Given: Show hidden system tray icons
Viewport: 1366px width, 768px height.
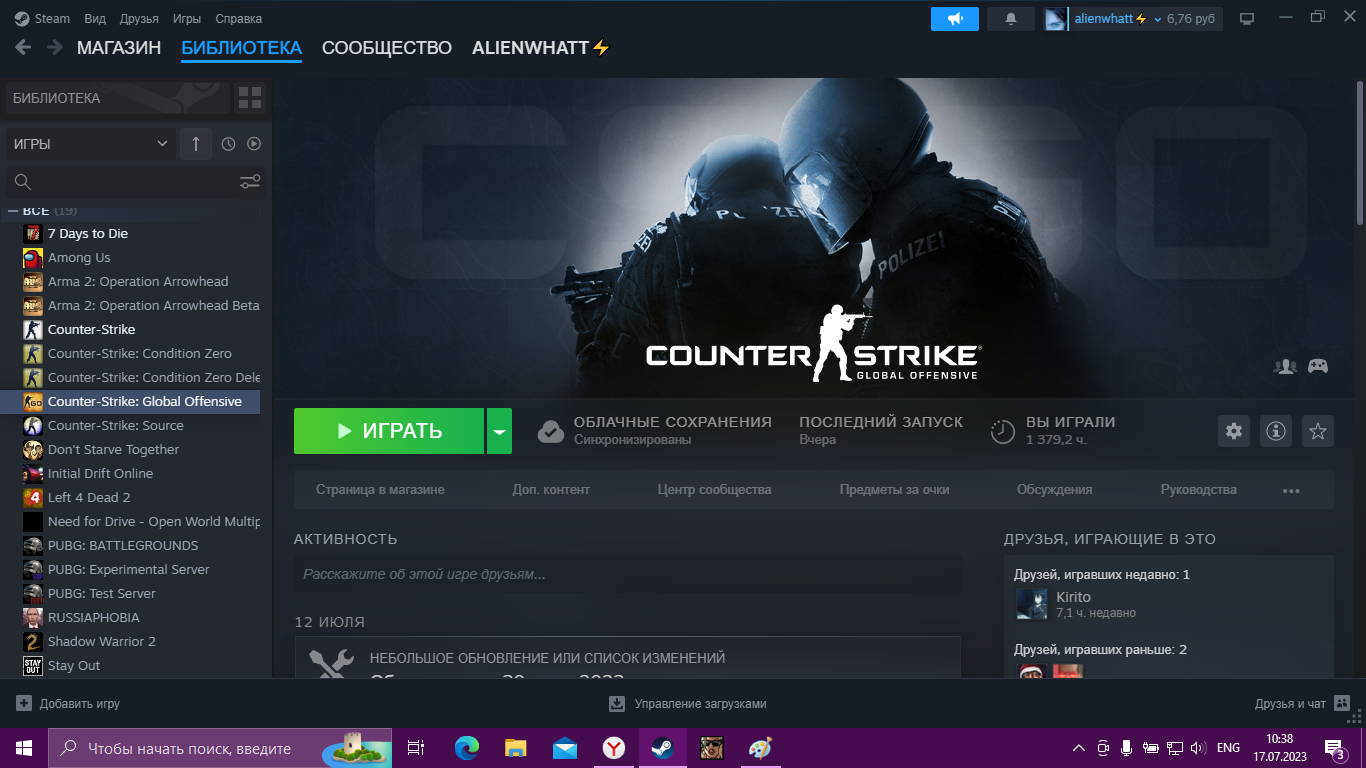Looking at the screenshot, I should point(1078,747).
